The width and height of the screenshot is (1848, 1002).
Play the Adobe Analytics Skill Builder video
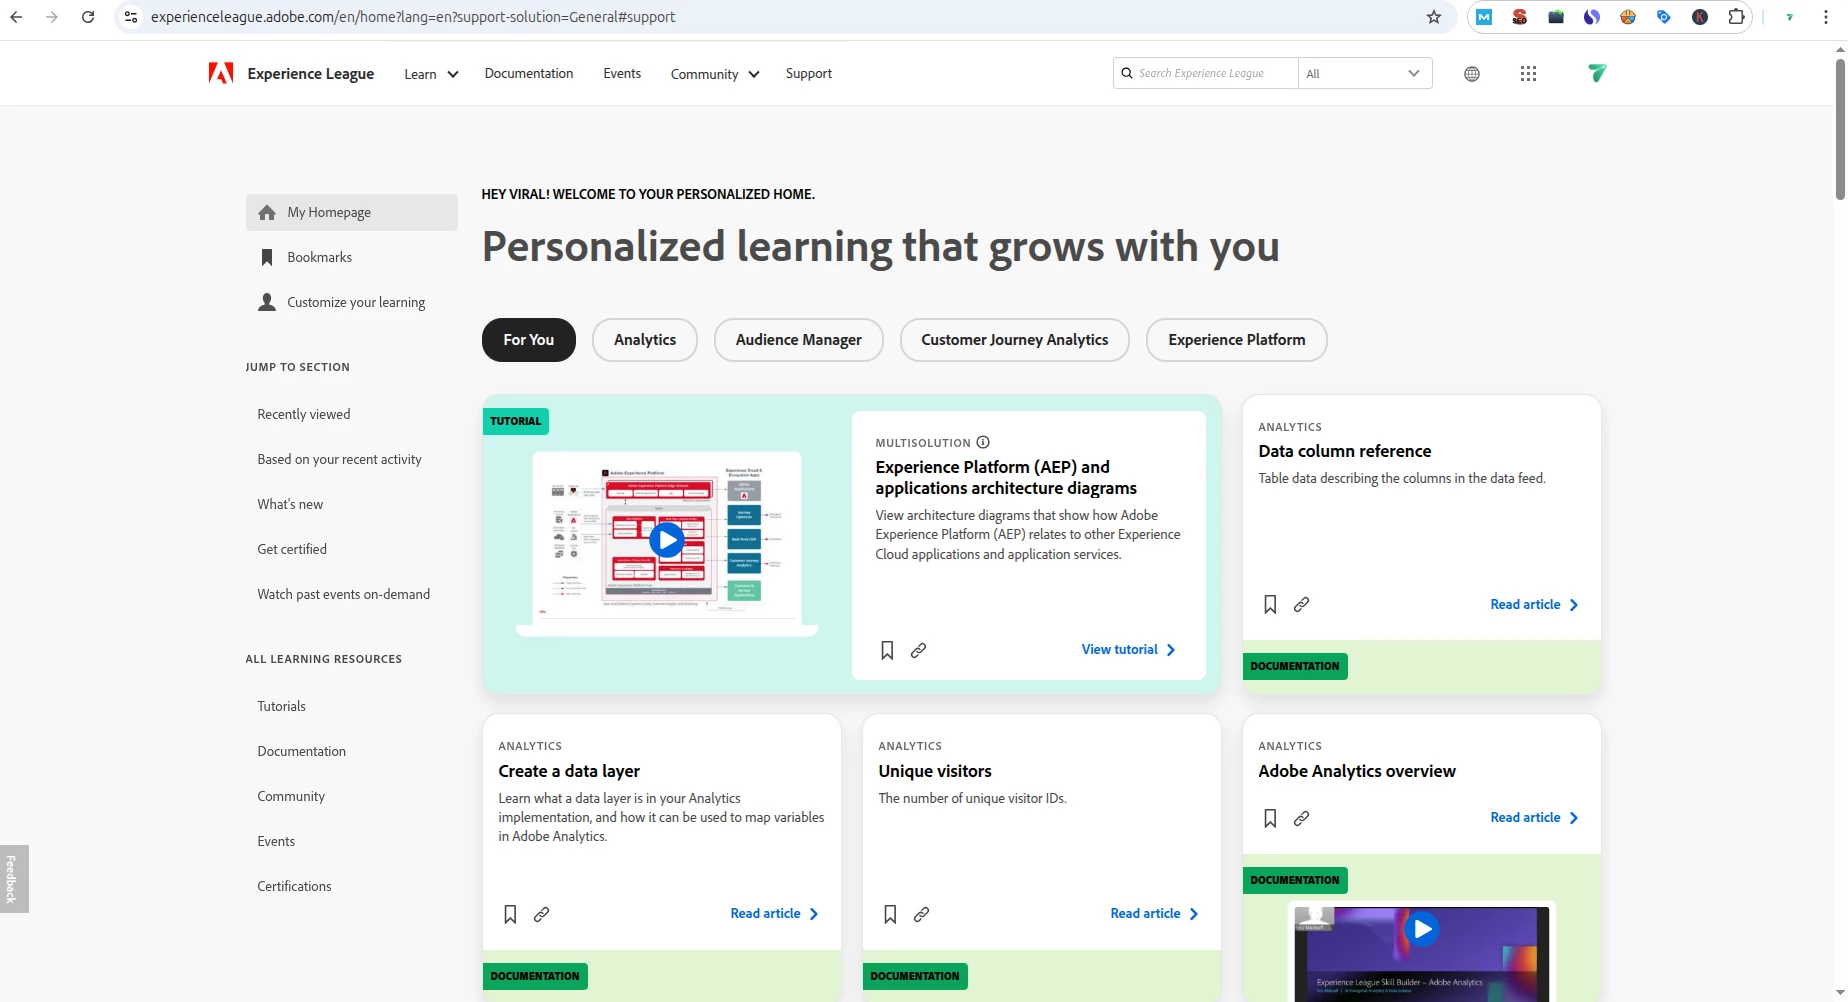click(1421, 929)
